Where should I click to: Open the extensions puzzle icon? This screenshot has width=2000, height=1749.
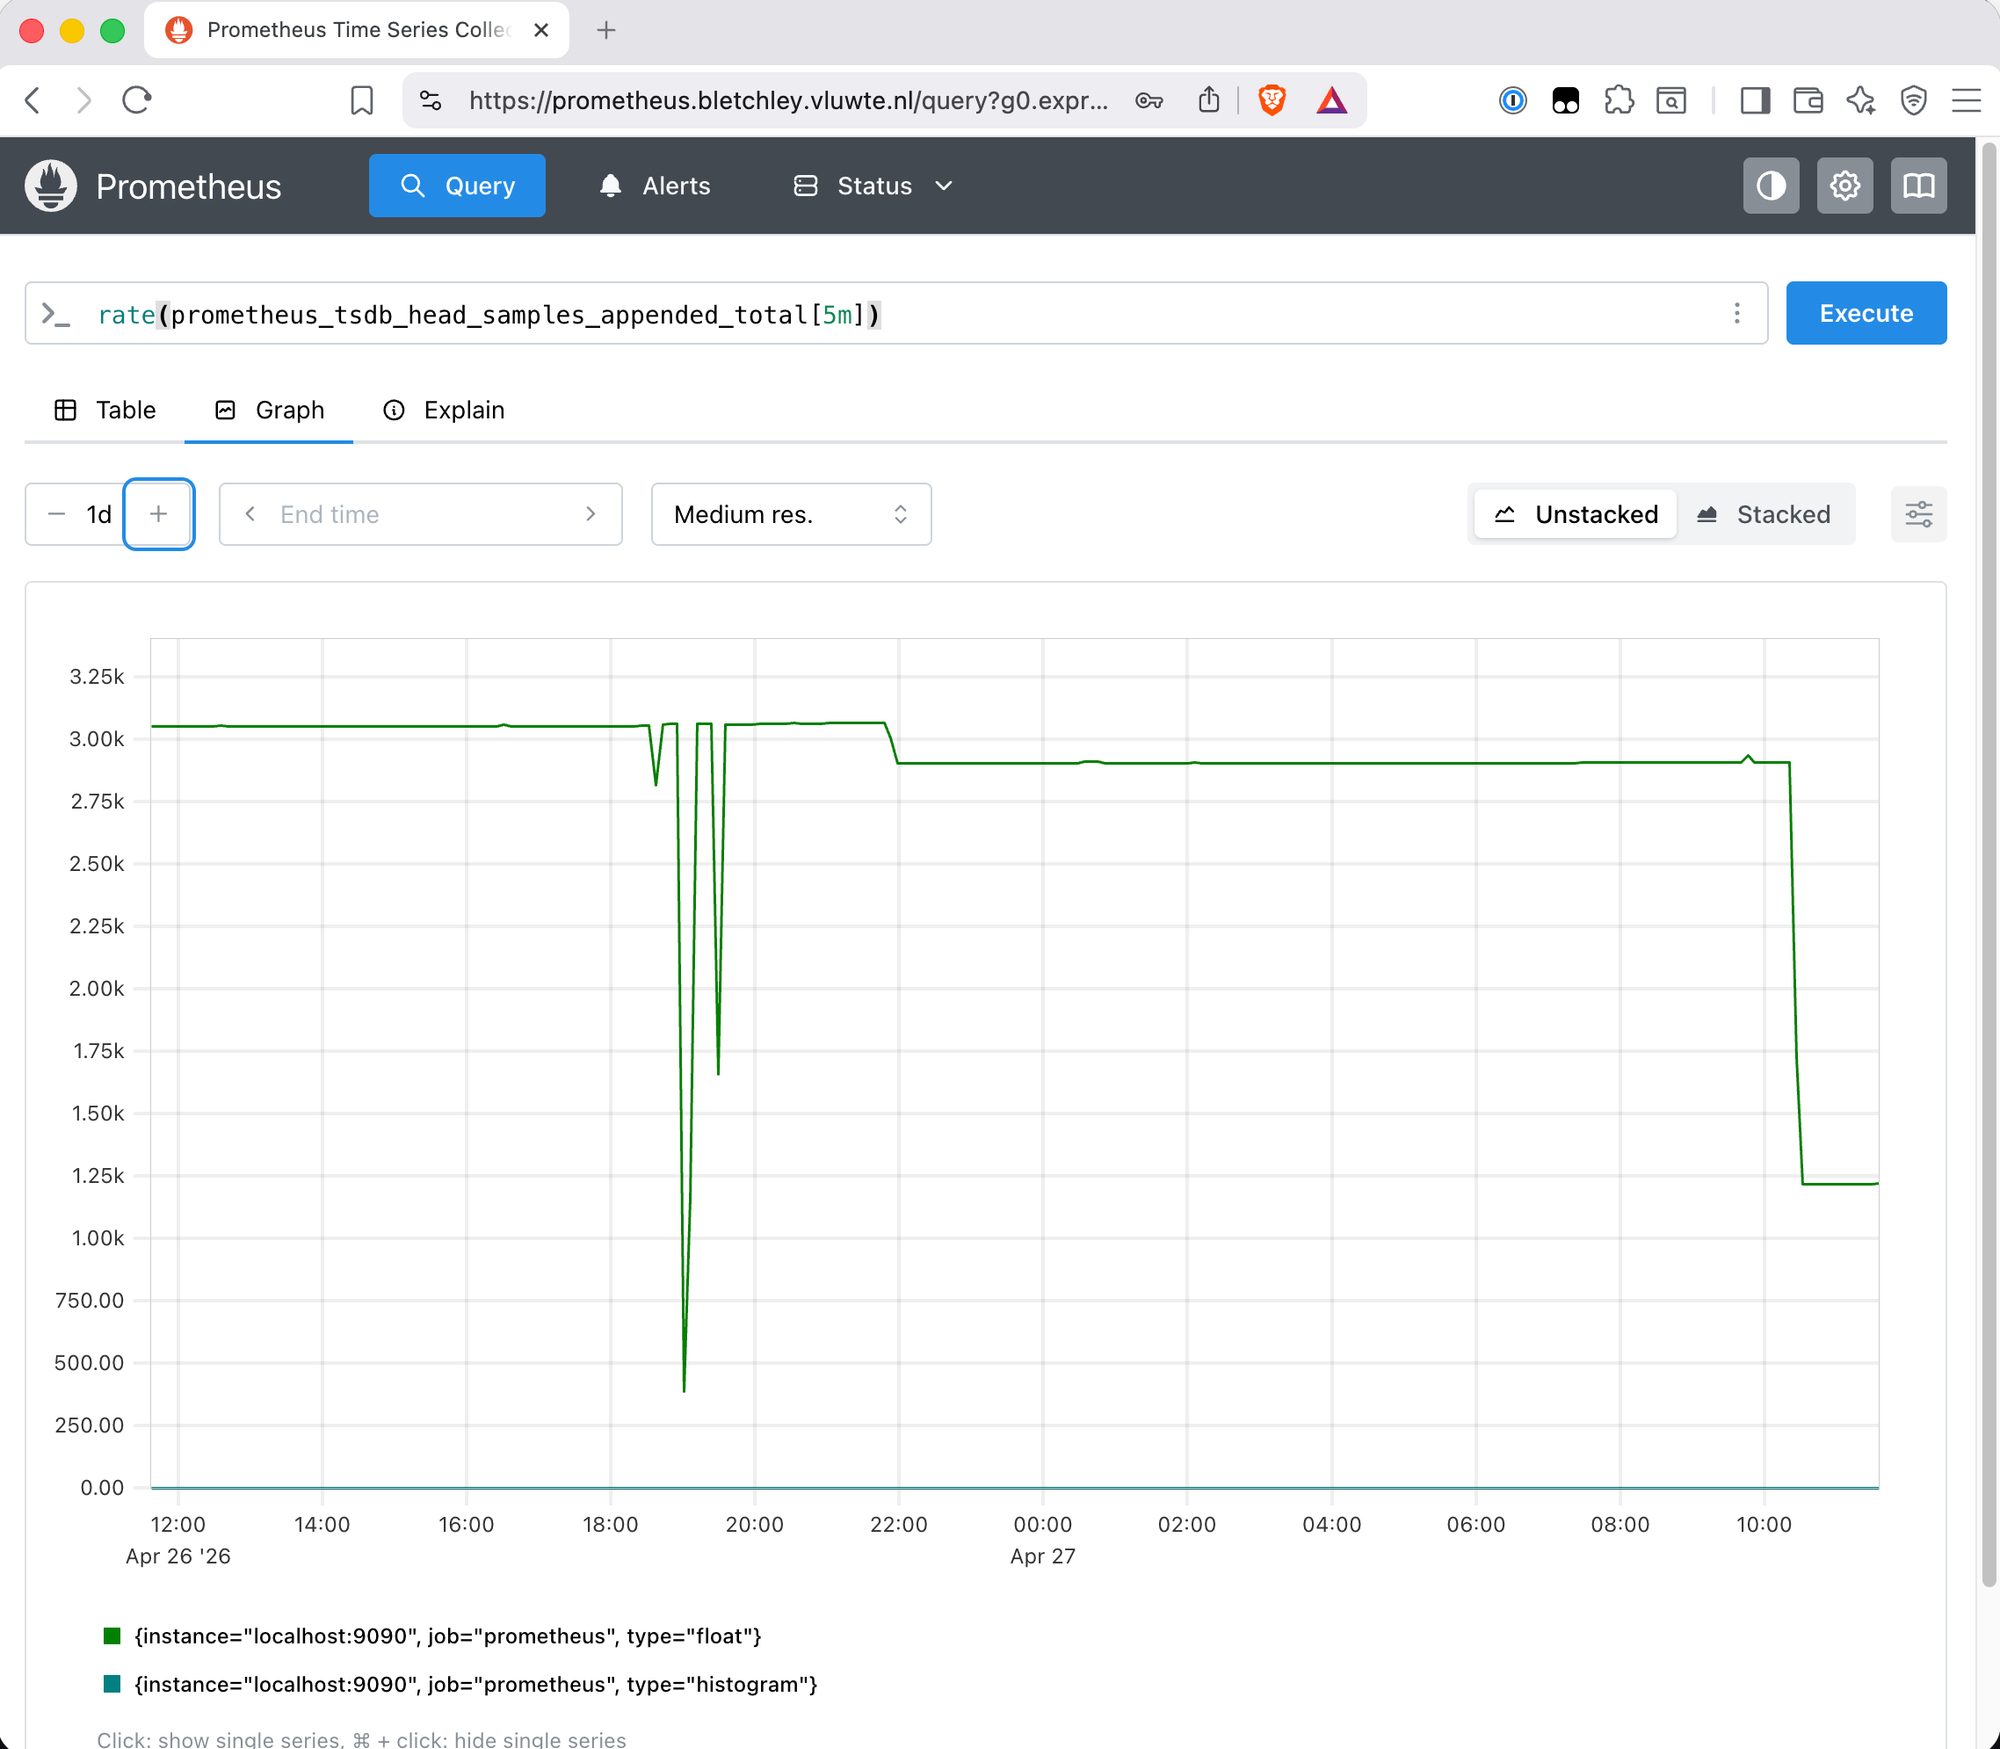pos(1619,100)
